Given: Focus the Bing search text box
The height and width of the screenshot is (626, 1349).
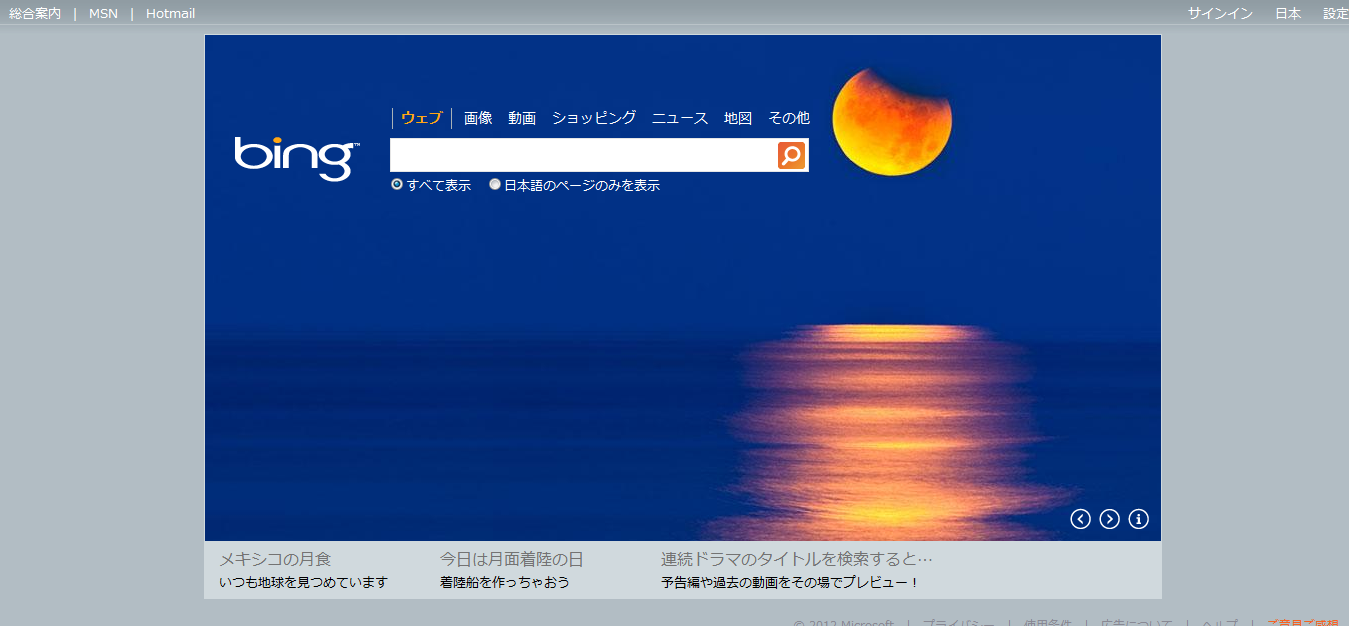Looking at the screenshot, I should coord(583,155).
